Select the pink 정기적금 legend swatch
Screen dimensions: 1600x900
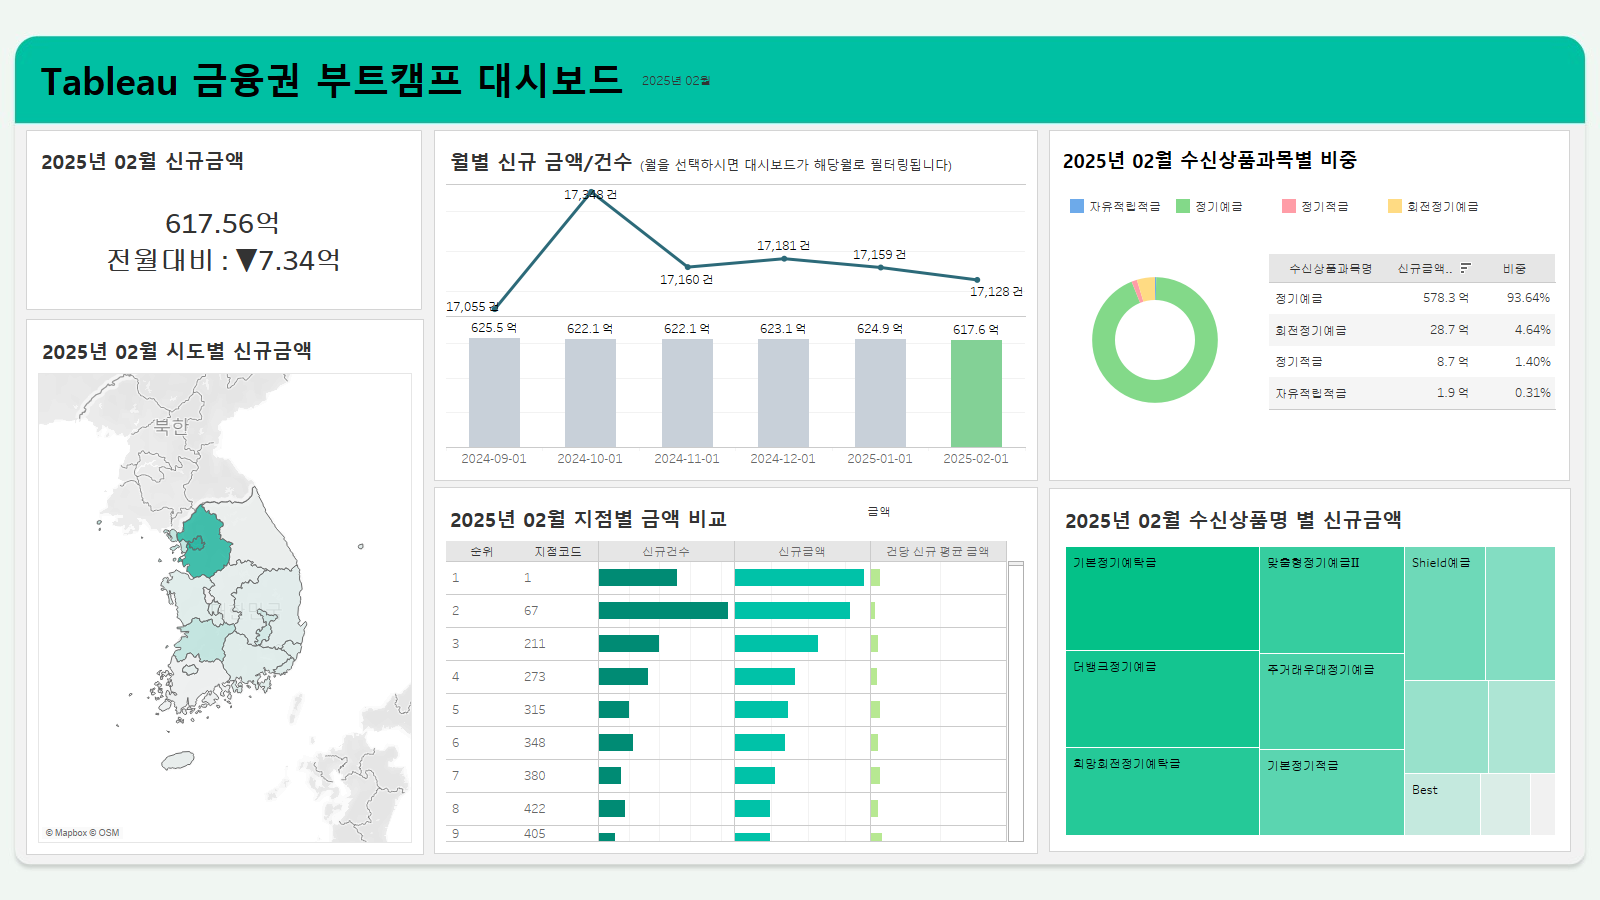click(x=1289, y=206)
